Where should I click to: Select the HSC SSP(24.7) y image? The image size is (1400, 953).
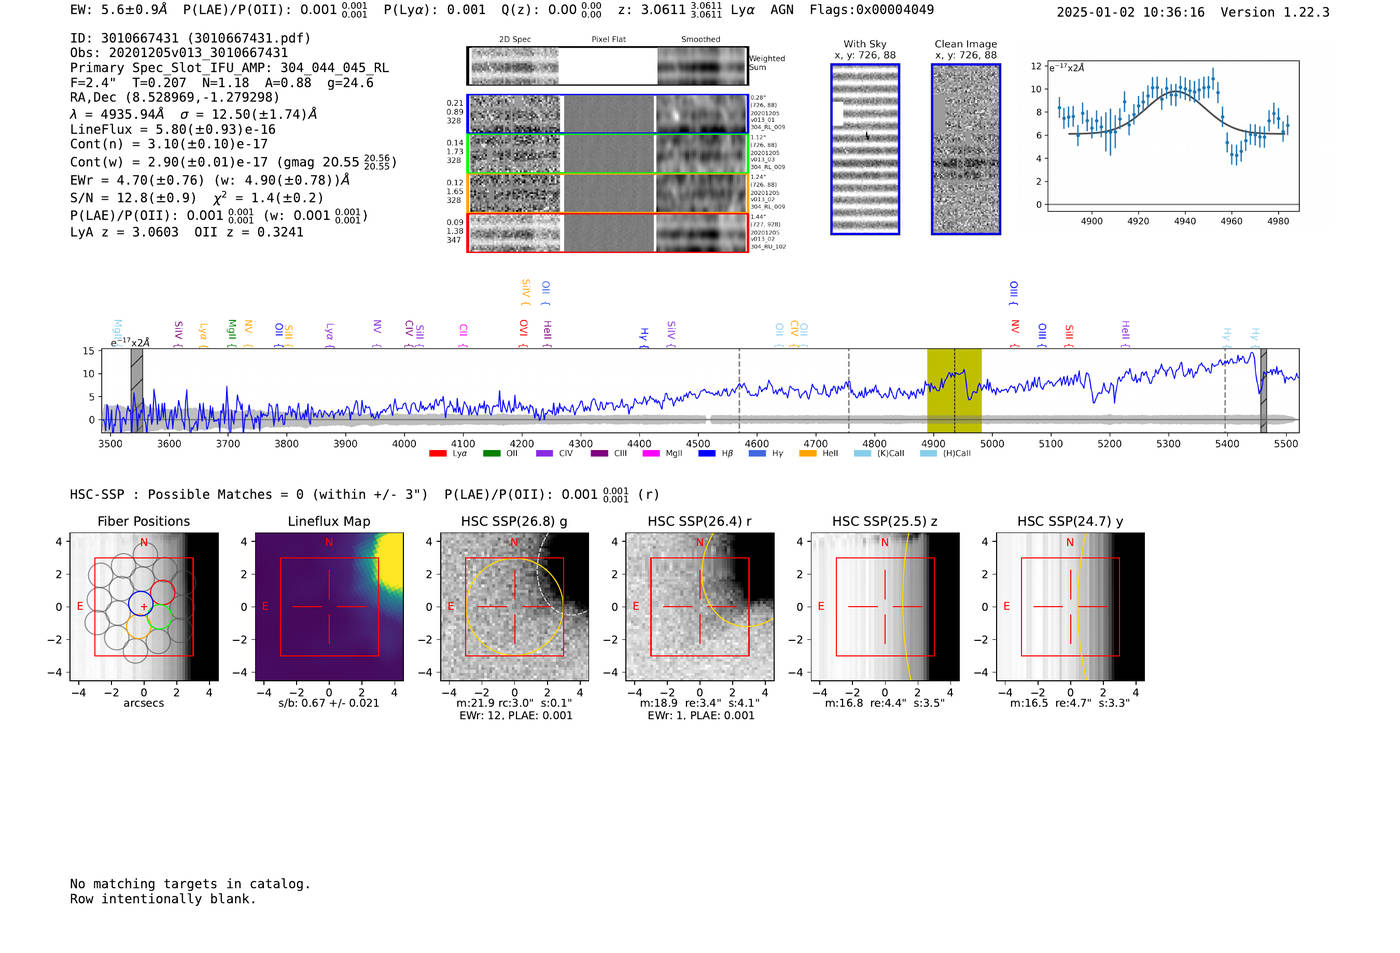click(x=1070, y=607)
